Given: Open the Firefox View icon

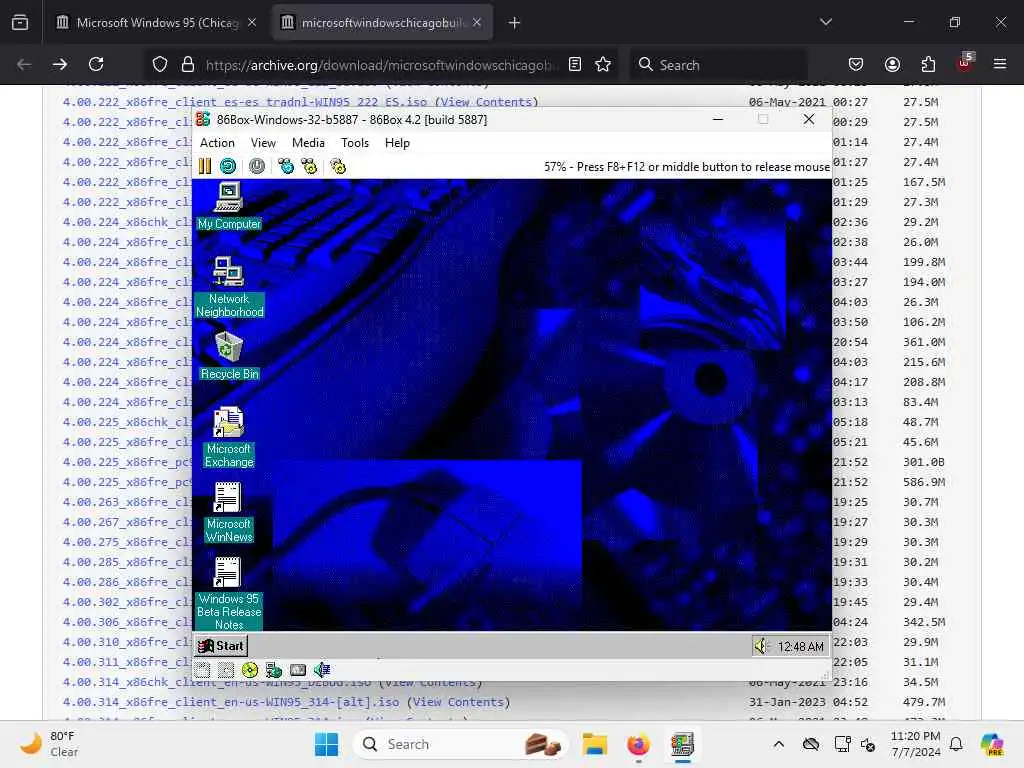Looking at the screenshot, I should tap(20, 23).
